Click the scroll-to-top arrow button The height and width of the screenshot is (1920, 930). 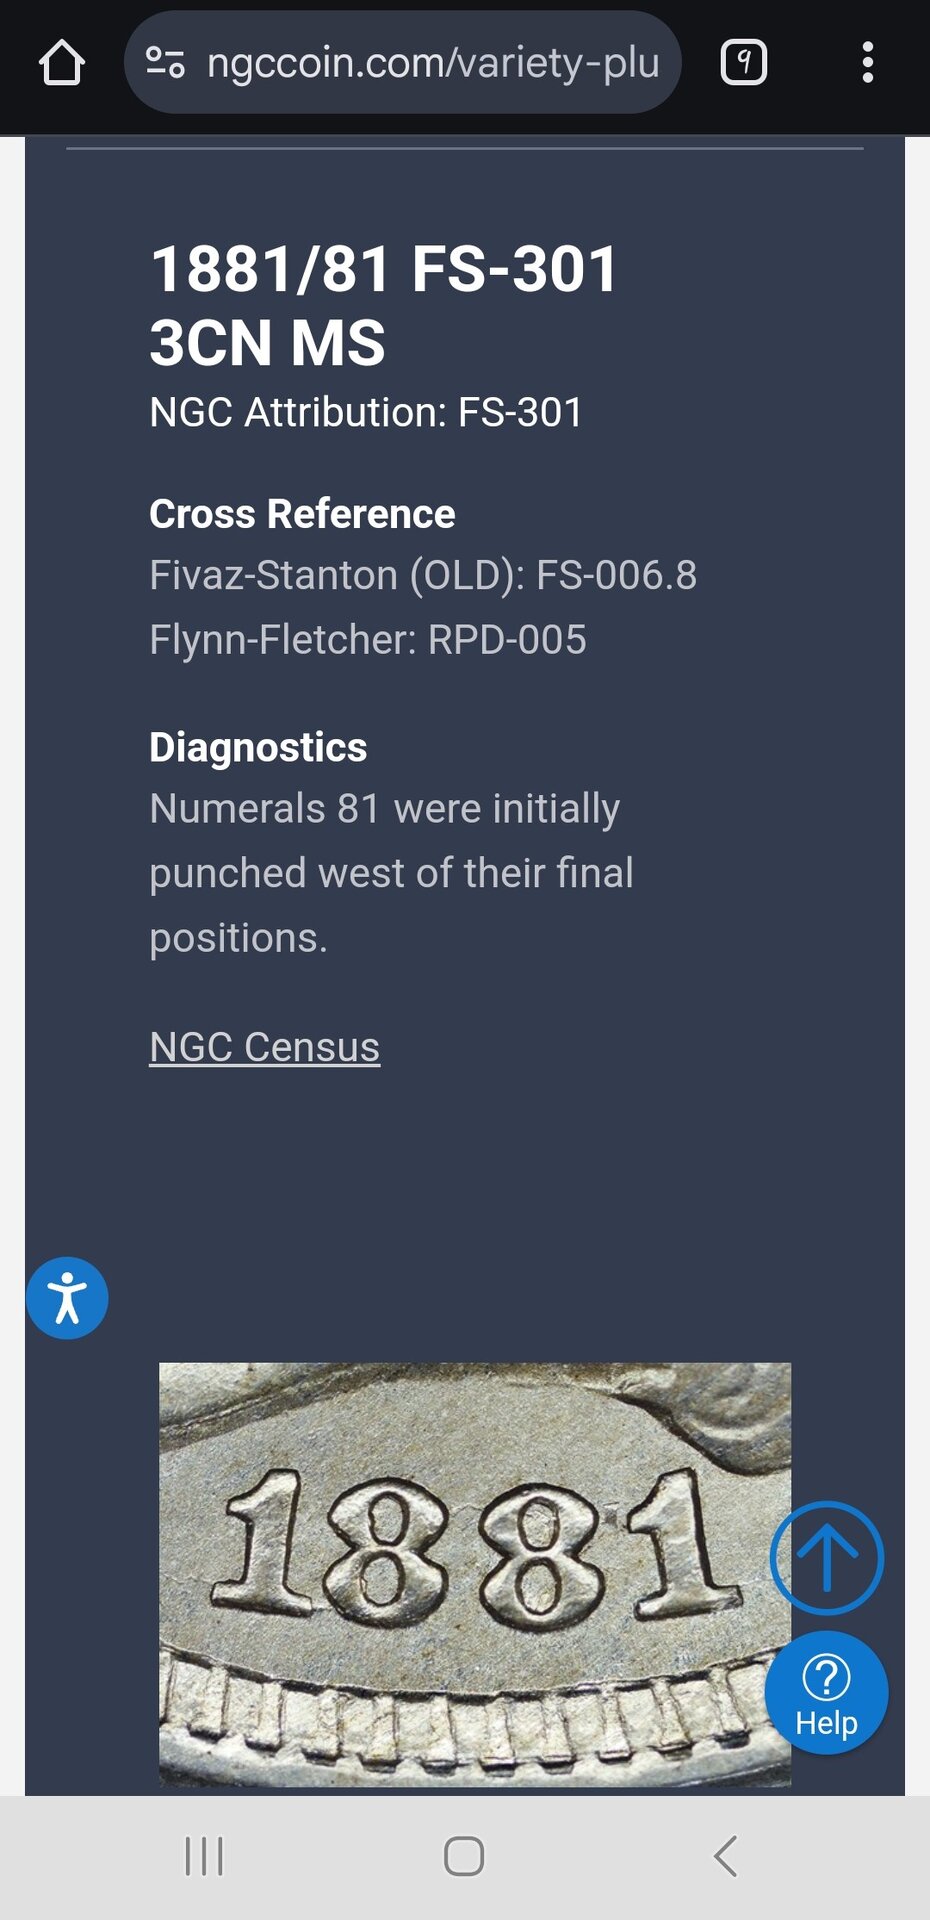pos(826,1558)
